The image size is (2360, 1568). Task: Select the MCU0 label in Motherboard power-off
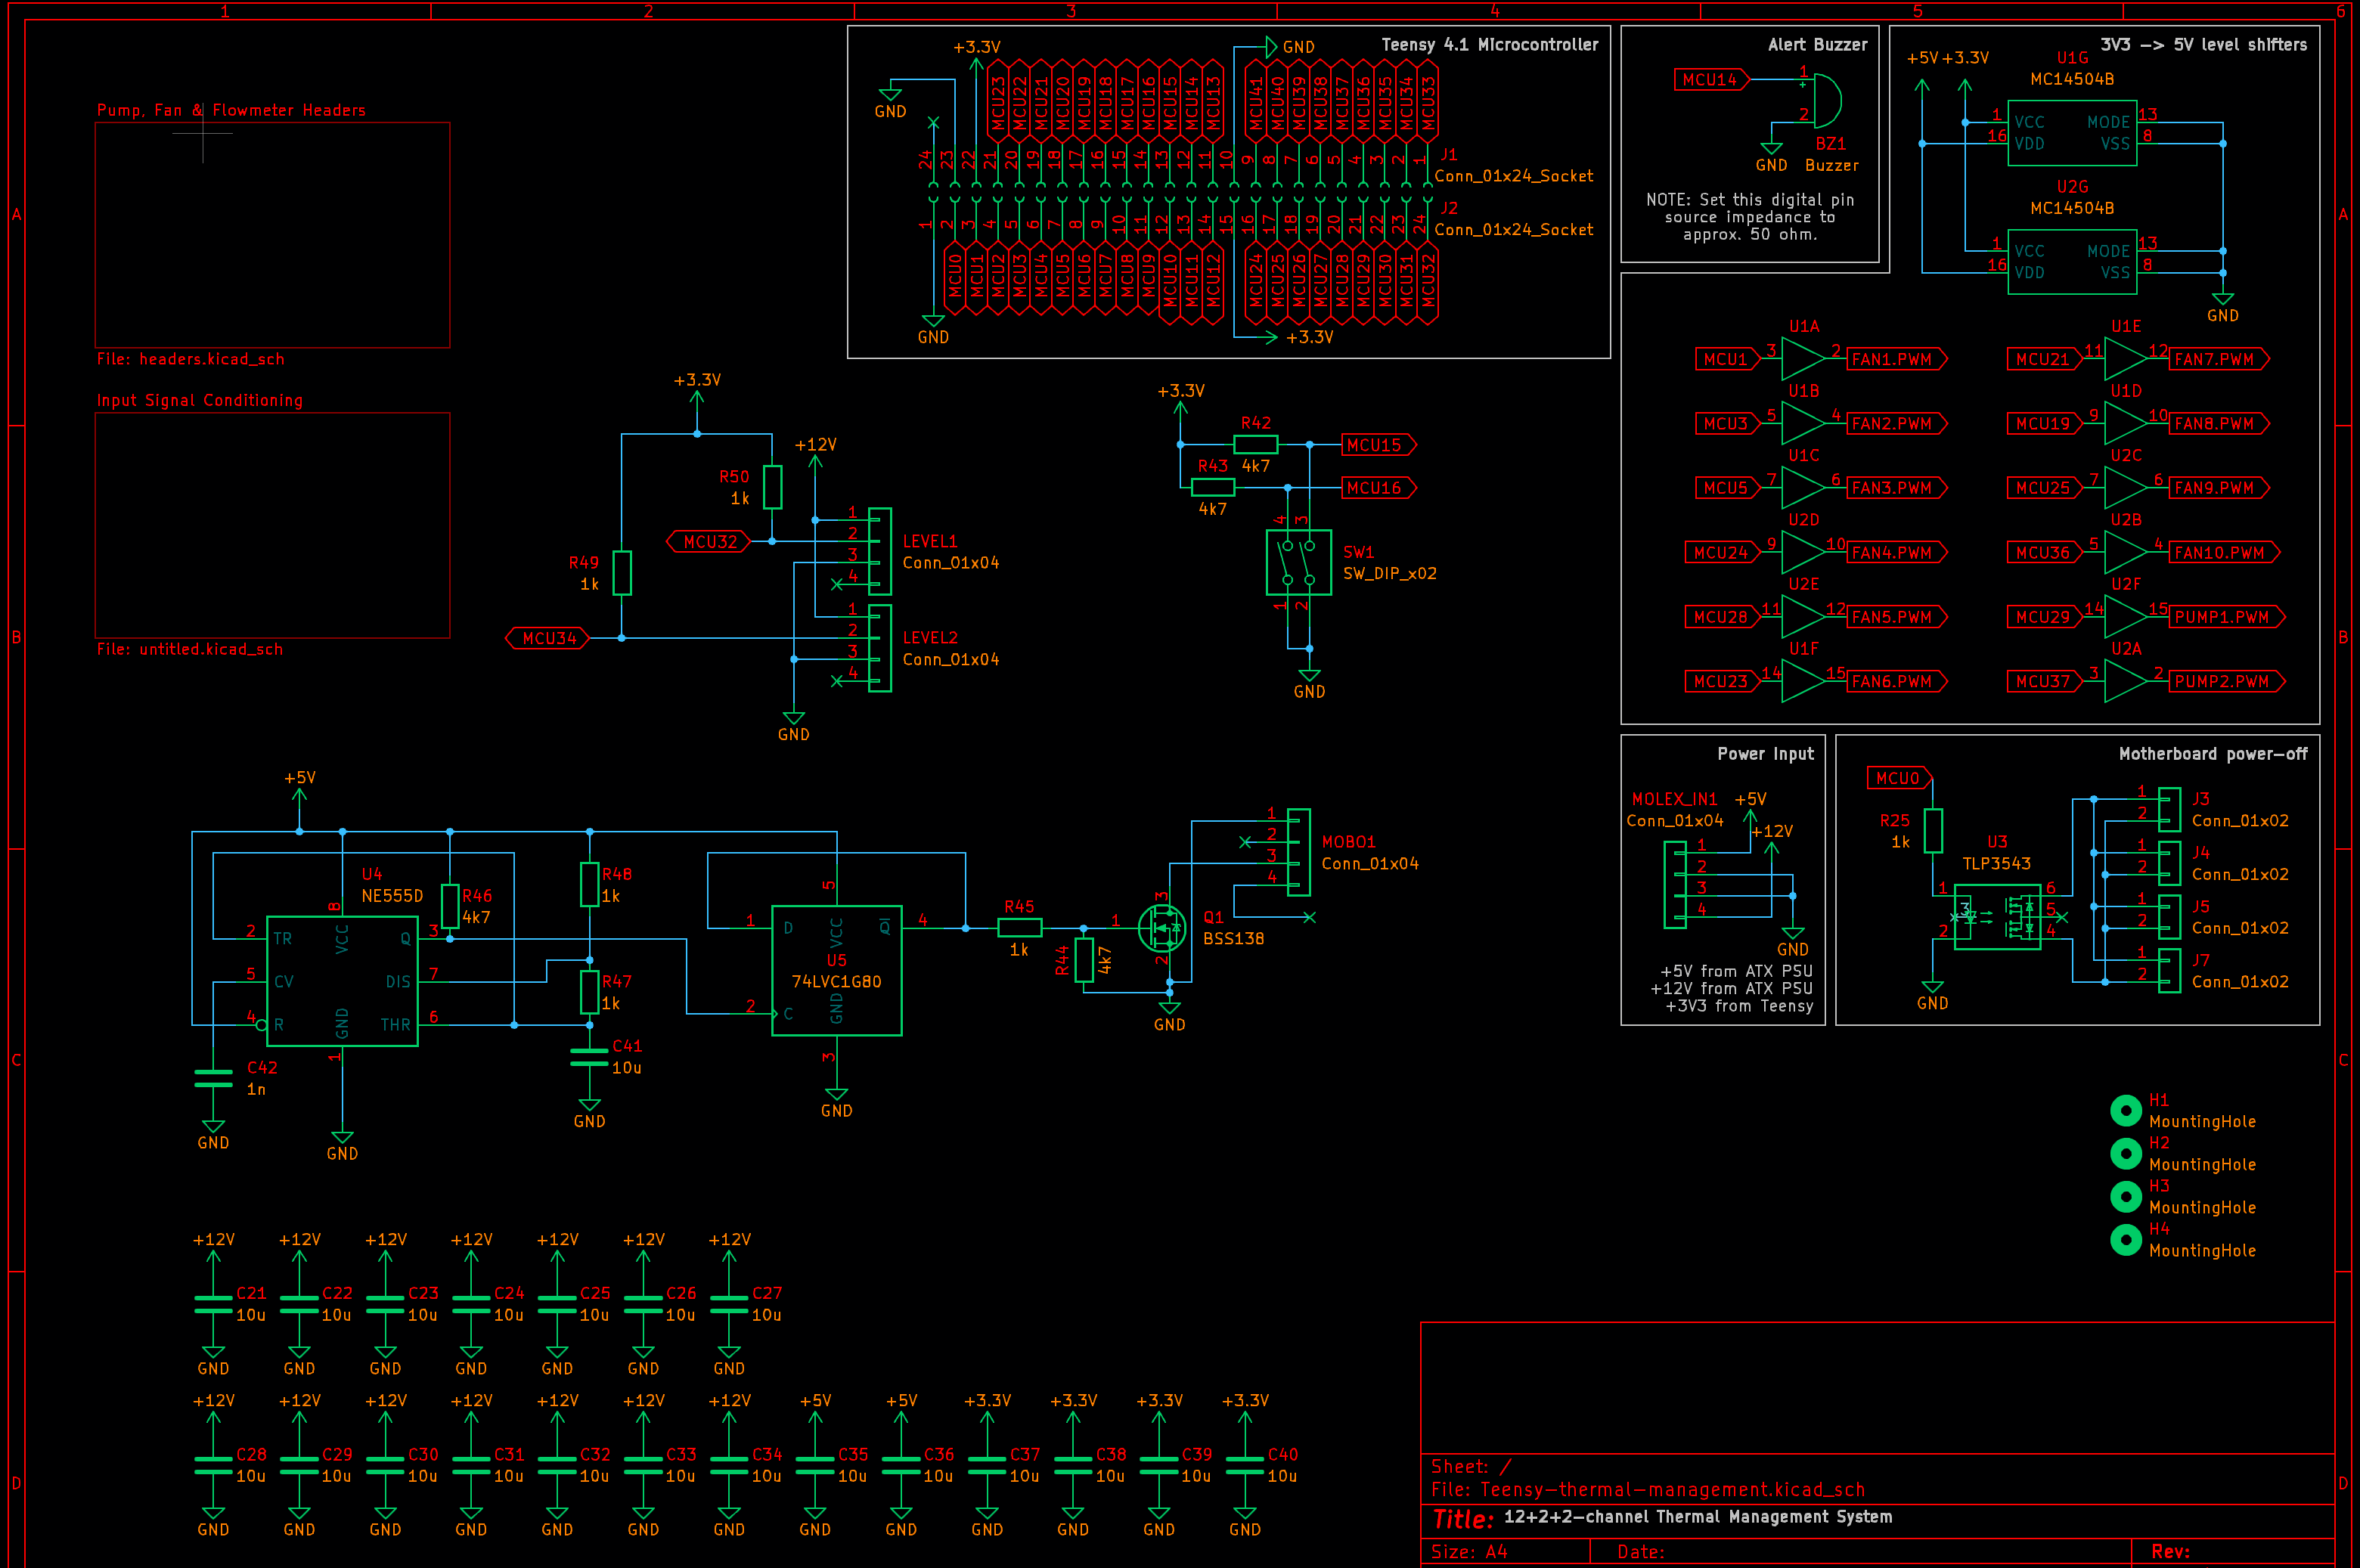[x=1900, y=778]
